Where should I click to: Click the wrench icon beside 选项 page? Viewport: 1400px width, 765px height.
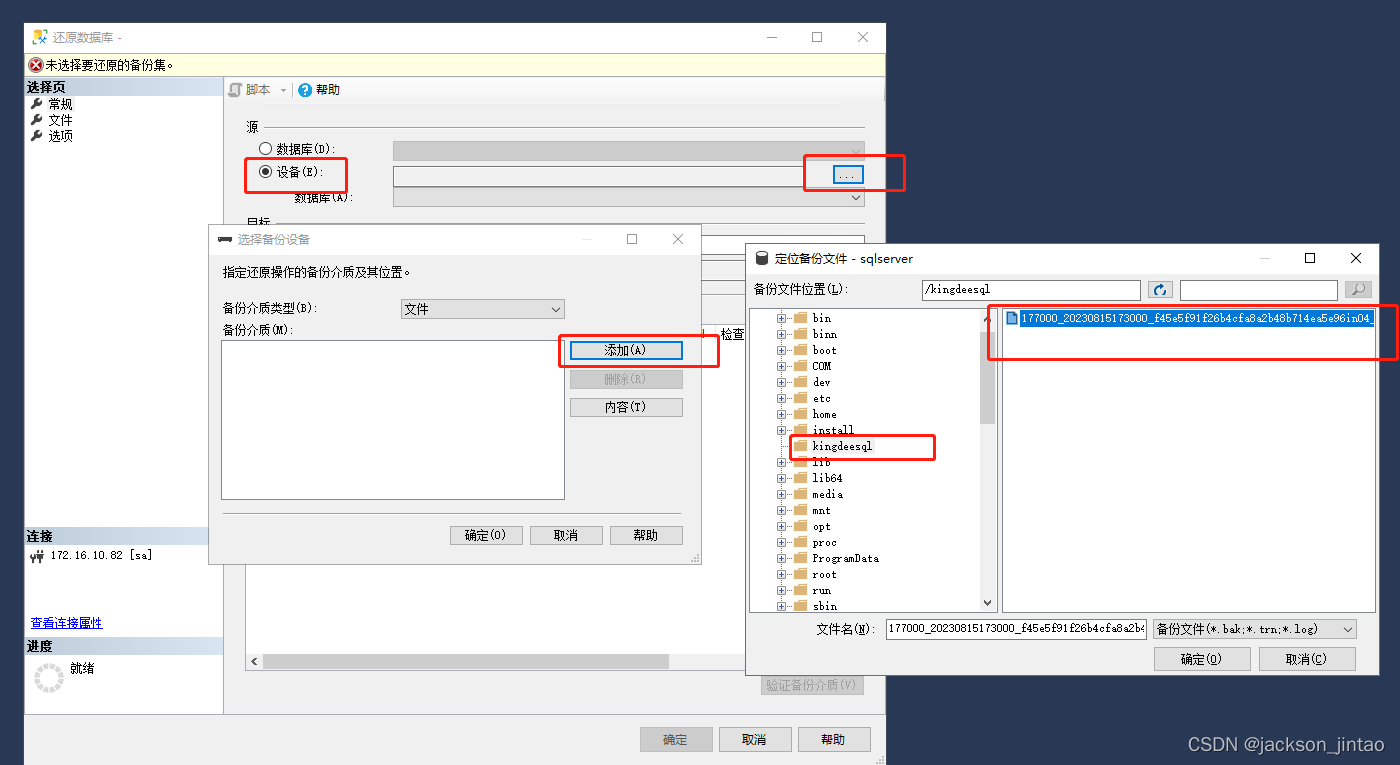click(x=37, y=136)
